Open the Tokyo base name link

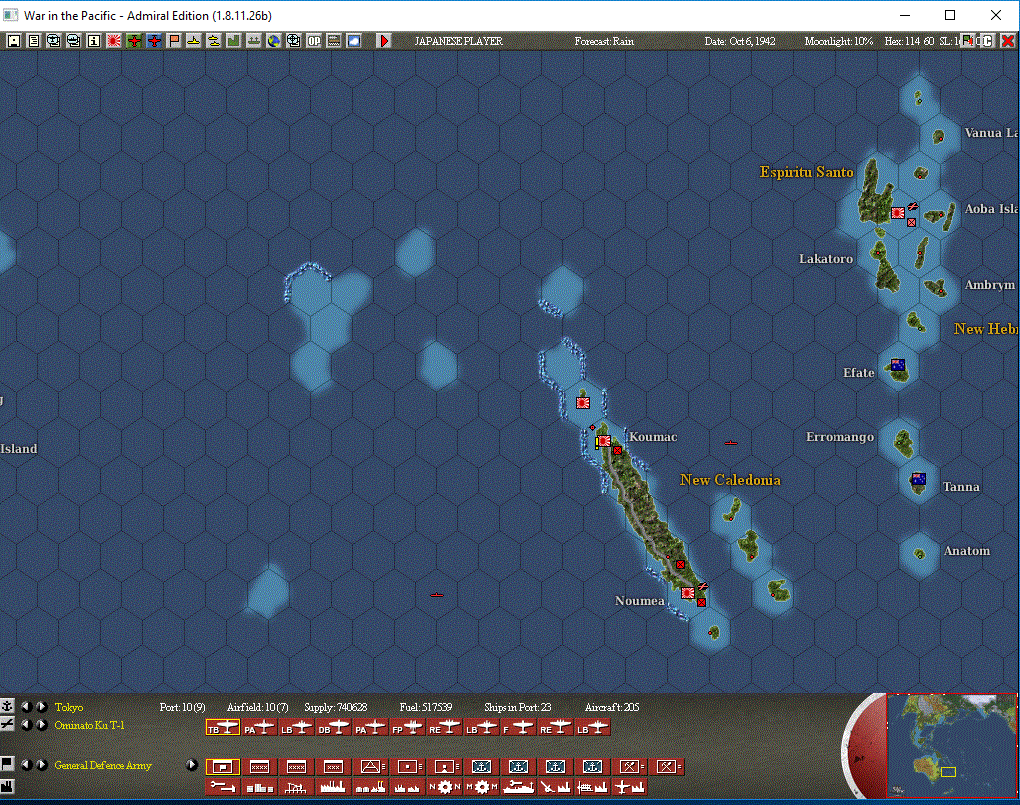pos(69,707)
